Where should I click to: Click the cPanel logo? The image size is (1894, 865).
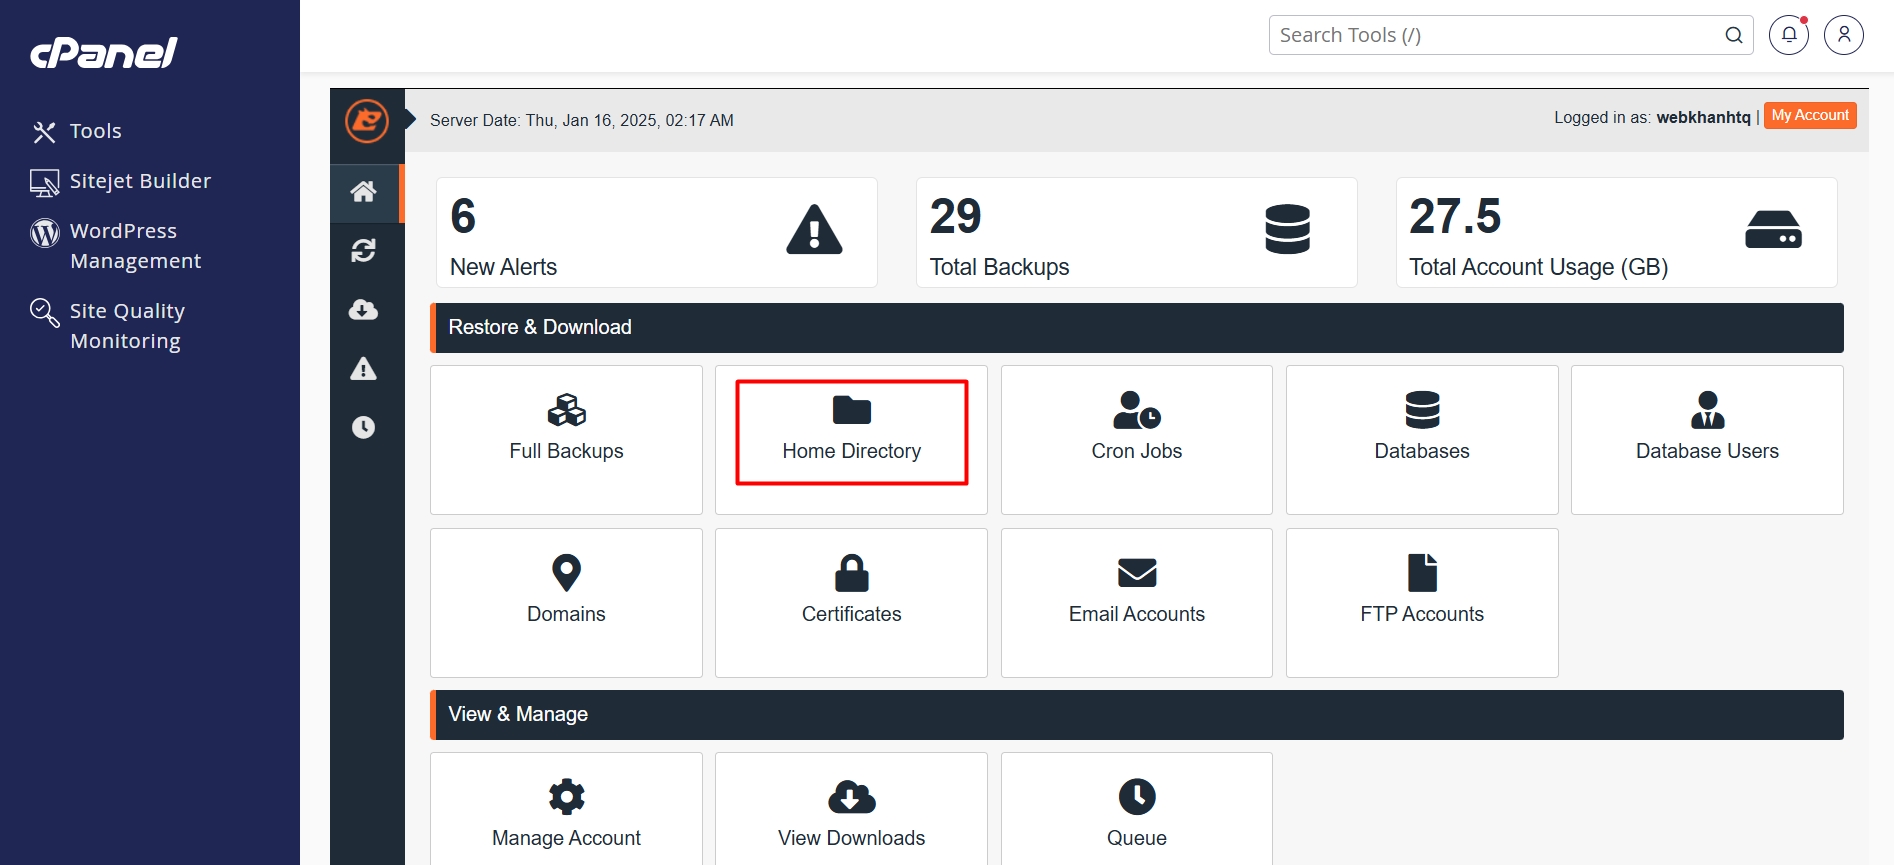(x=104, y=52)
